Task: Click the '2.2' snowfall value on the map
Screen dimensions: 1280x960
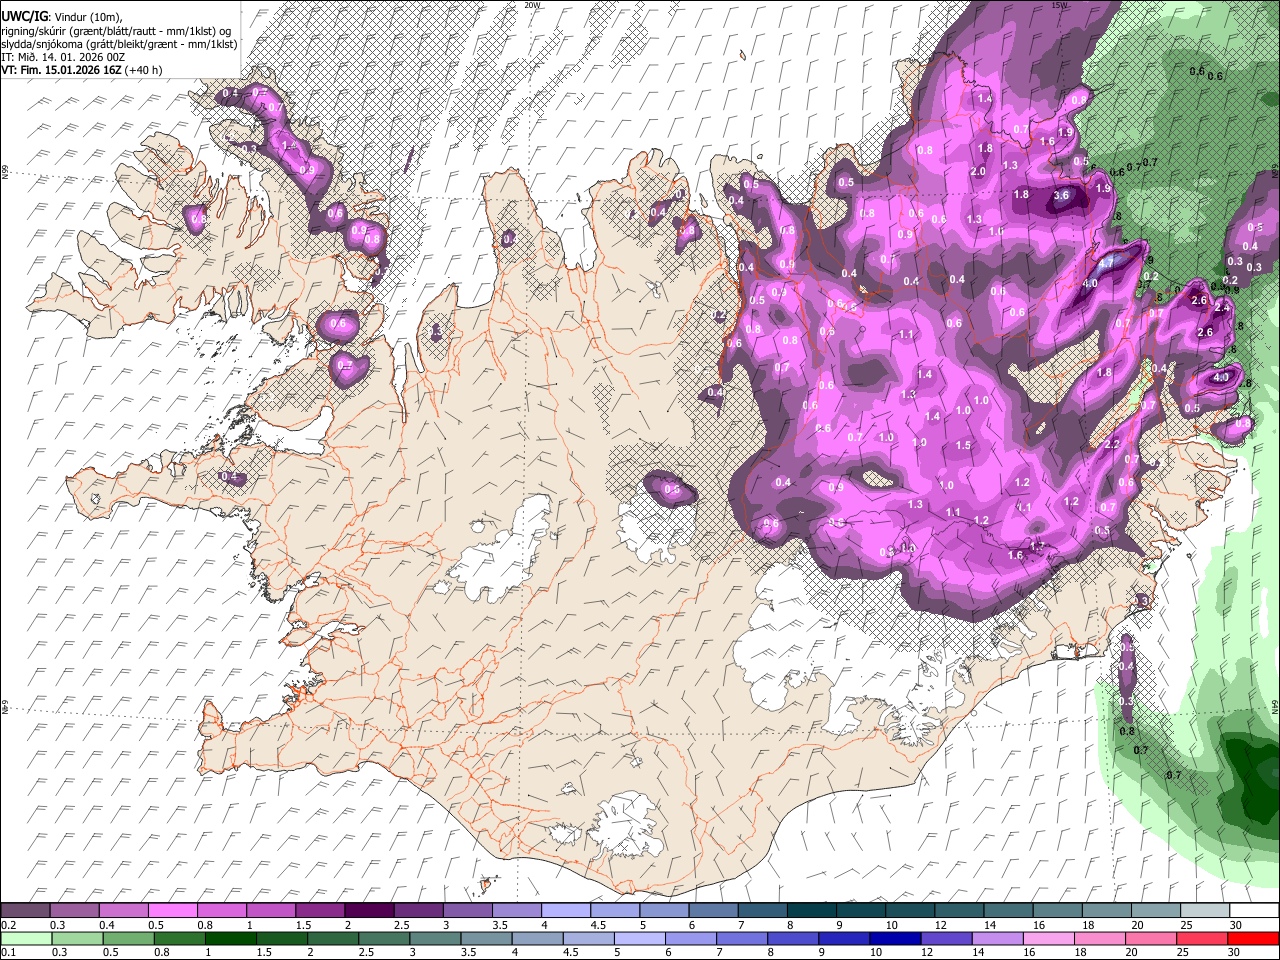Action: [x=1112, y=444]
